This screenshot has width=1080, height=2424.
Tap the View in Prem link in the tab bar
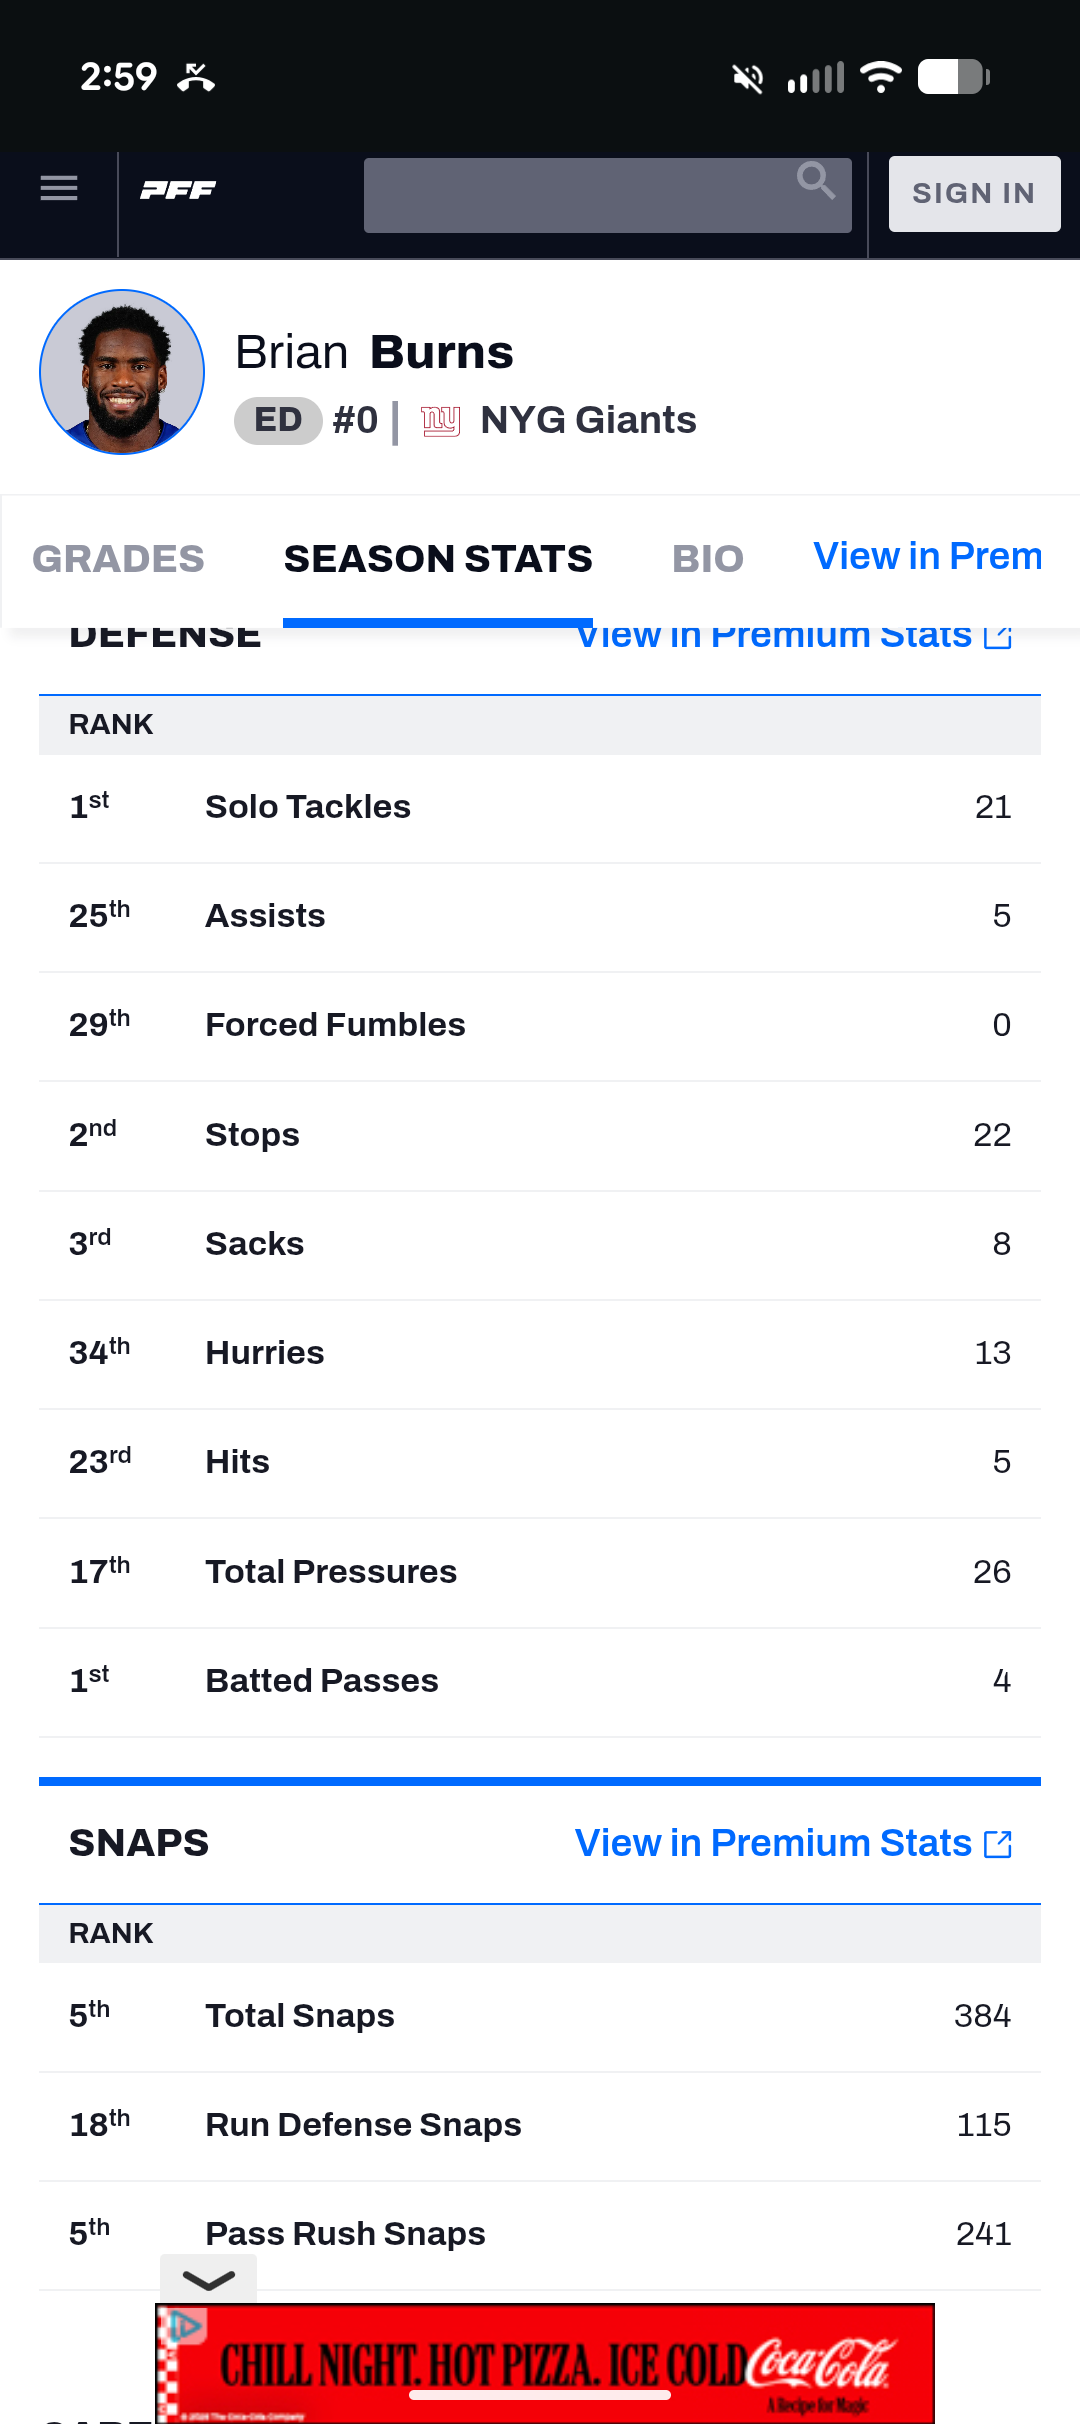coord(927,556)
